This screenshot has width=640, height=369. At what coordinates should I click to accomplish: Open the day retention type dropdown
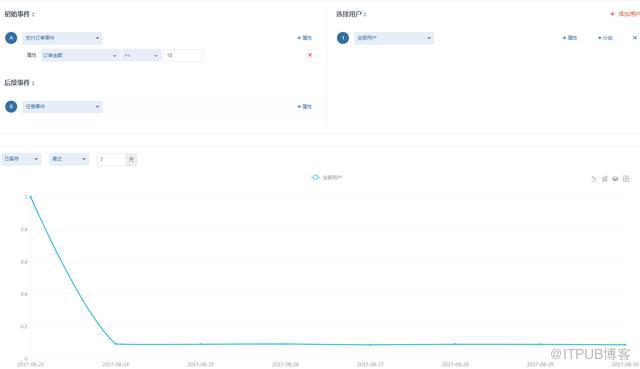[21, 159]
